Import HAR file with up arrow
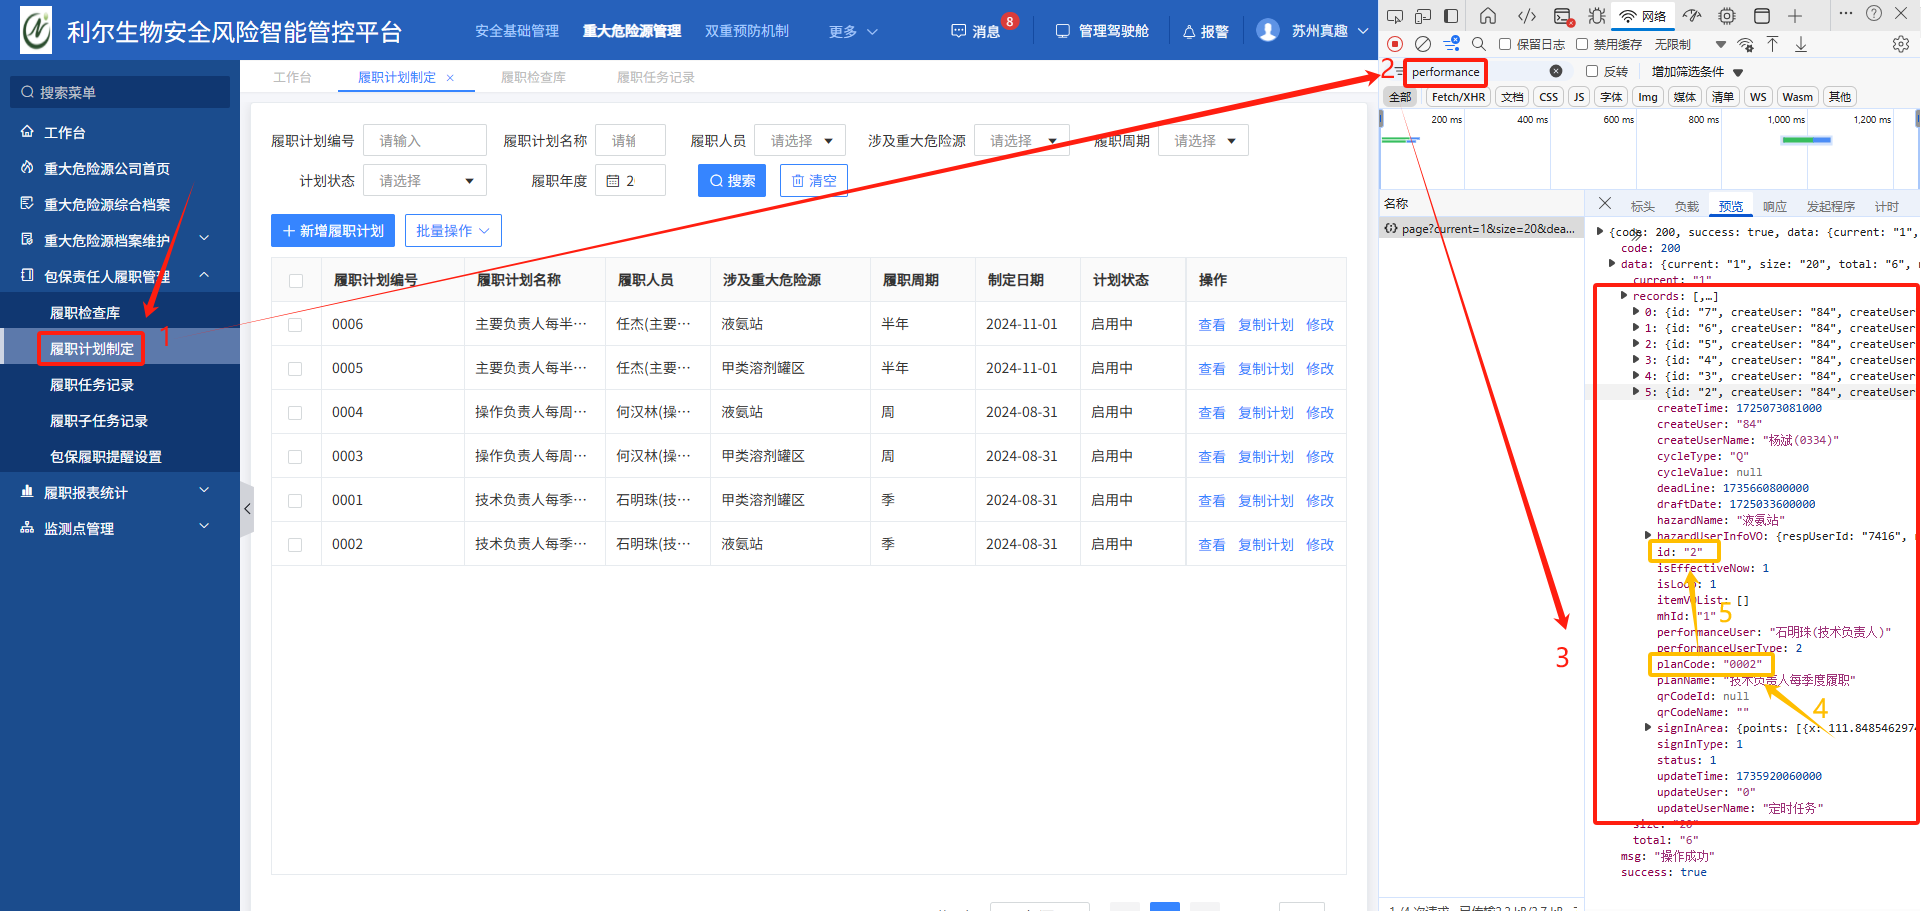 tap(1772, 44)
